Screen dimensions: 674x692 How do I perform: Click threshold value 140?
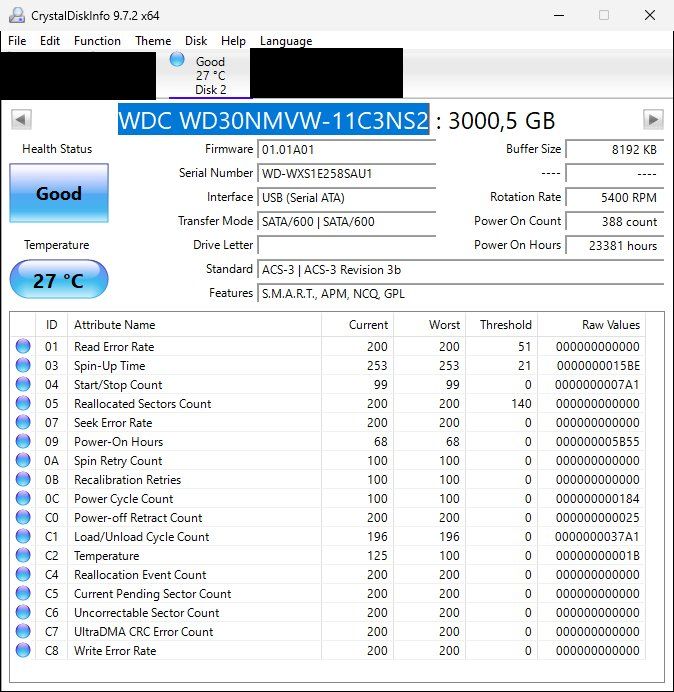pyautogui.click(x=521, y=404)
